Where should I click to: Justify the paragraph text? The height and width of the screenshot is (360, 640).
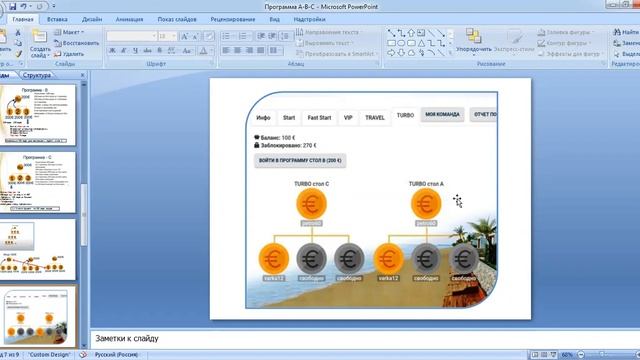tap(260, 50)
